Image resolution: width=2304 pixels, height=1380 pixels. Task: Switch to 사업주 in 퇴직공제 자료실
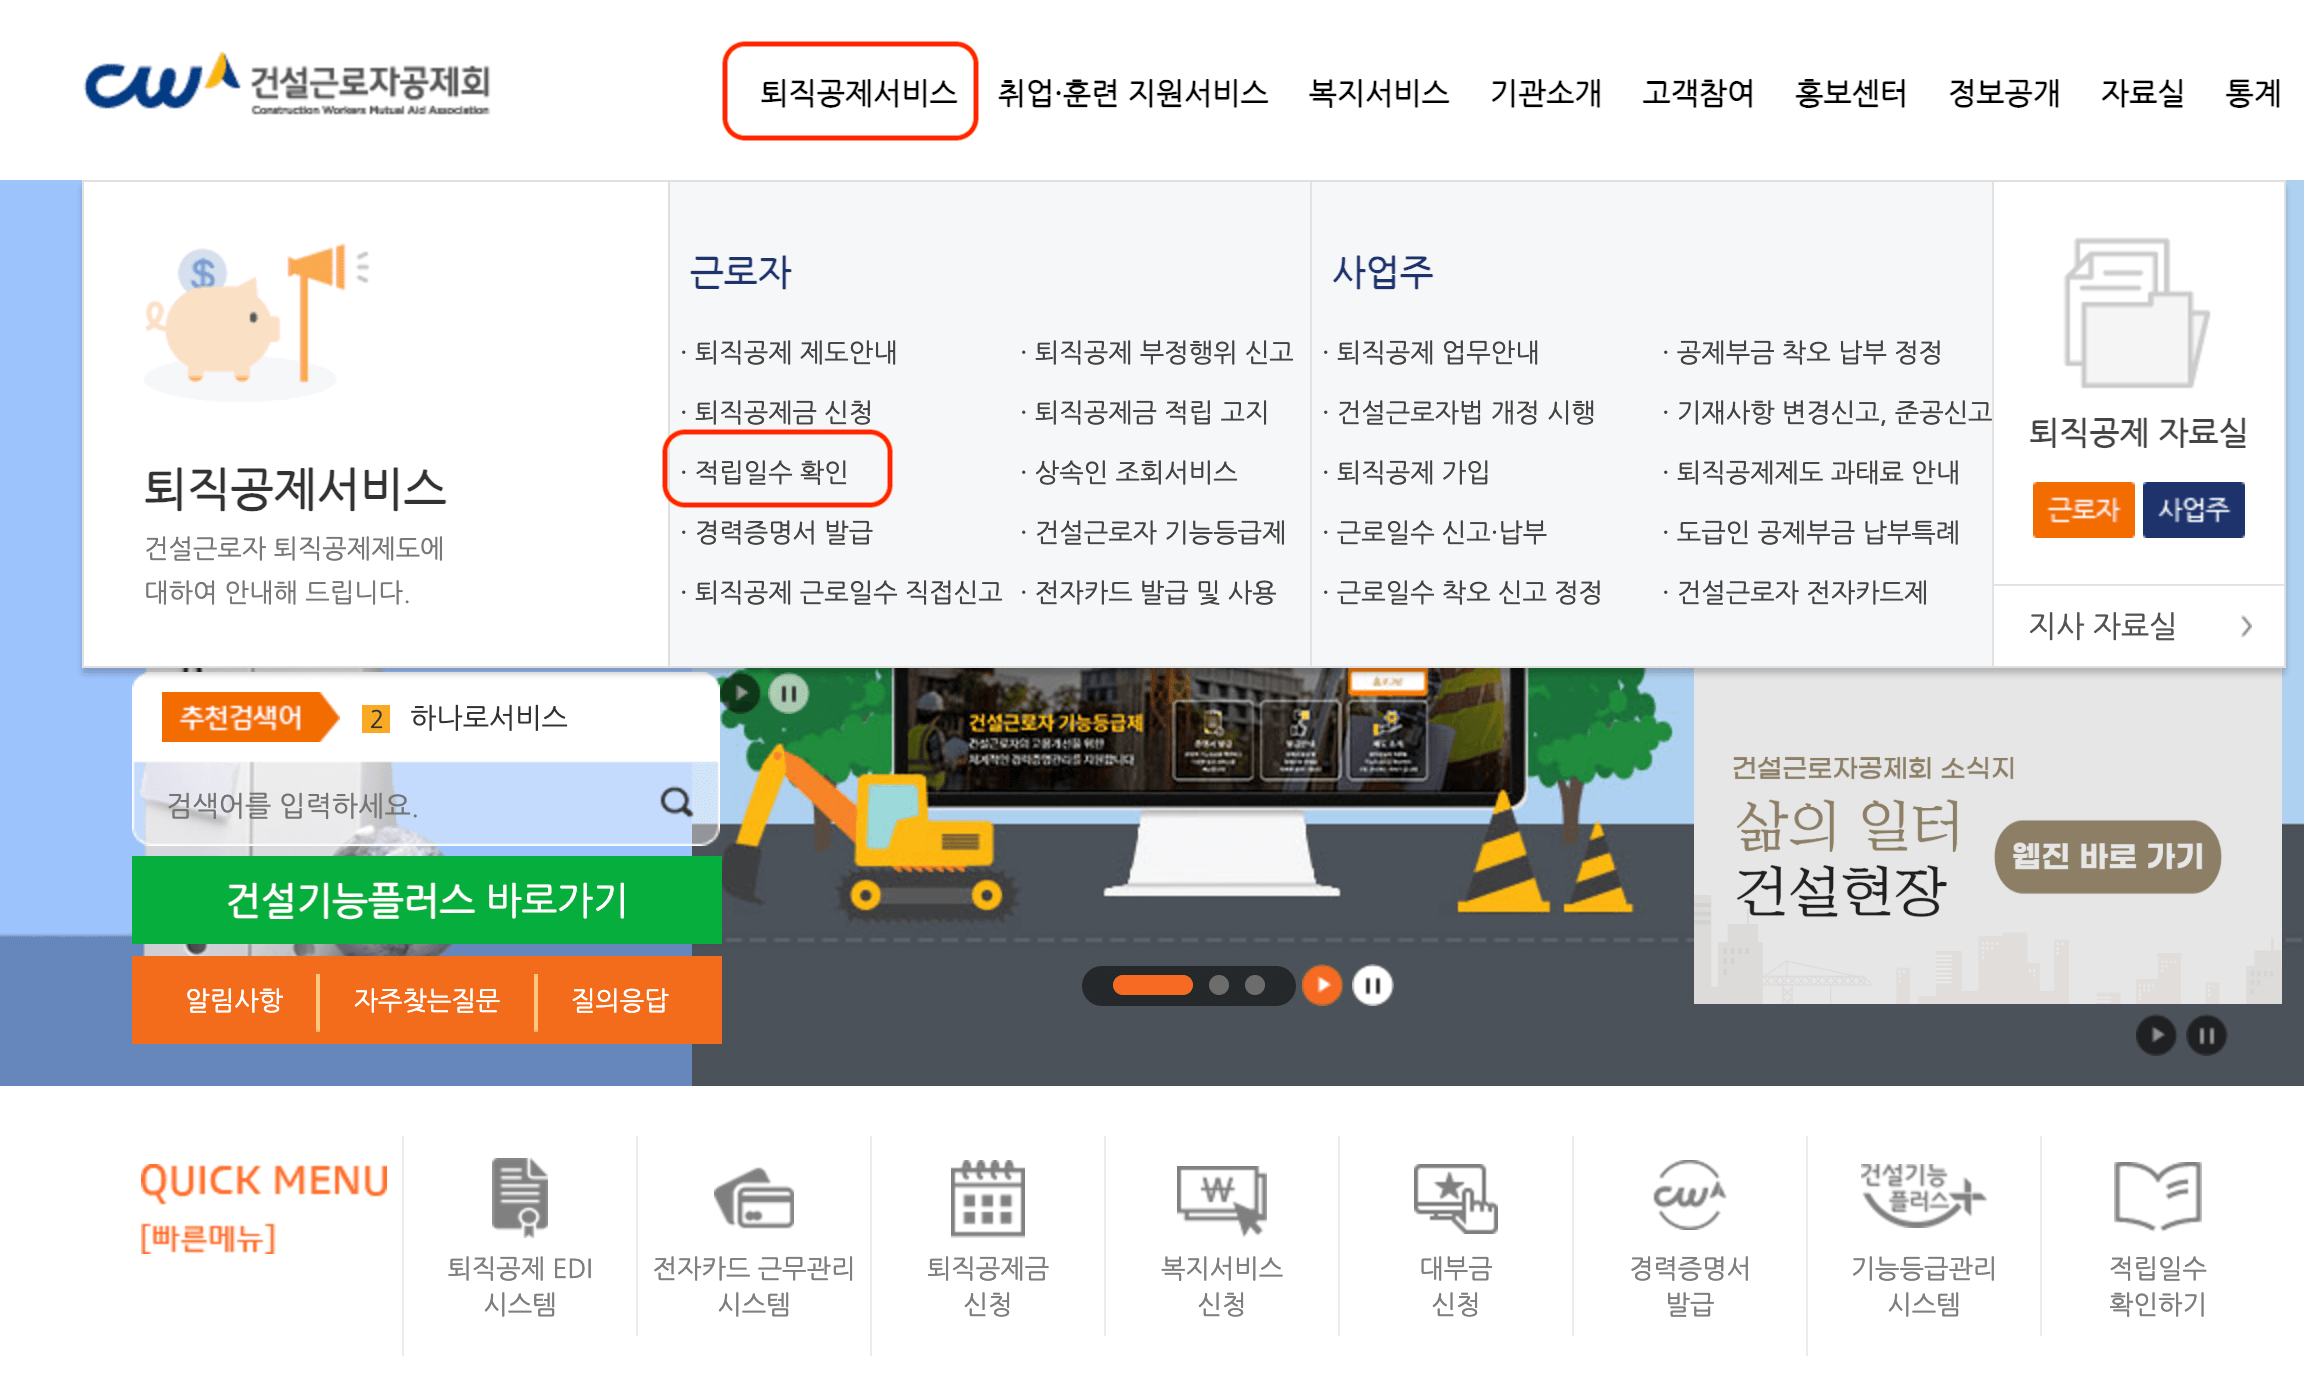pyautogui.click(x=2194, y=509)
